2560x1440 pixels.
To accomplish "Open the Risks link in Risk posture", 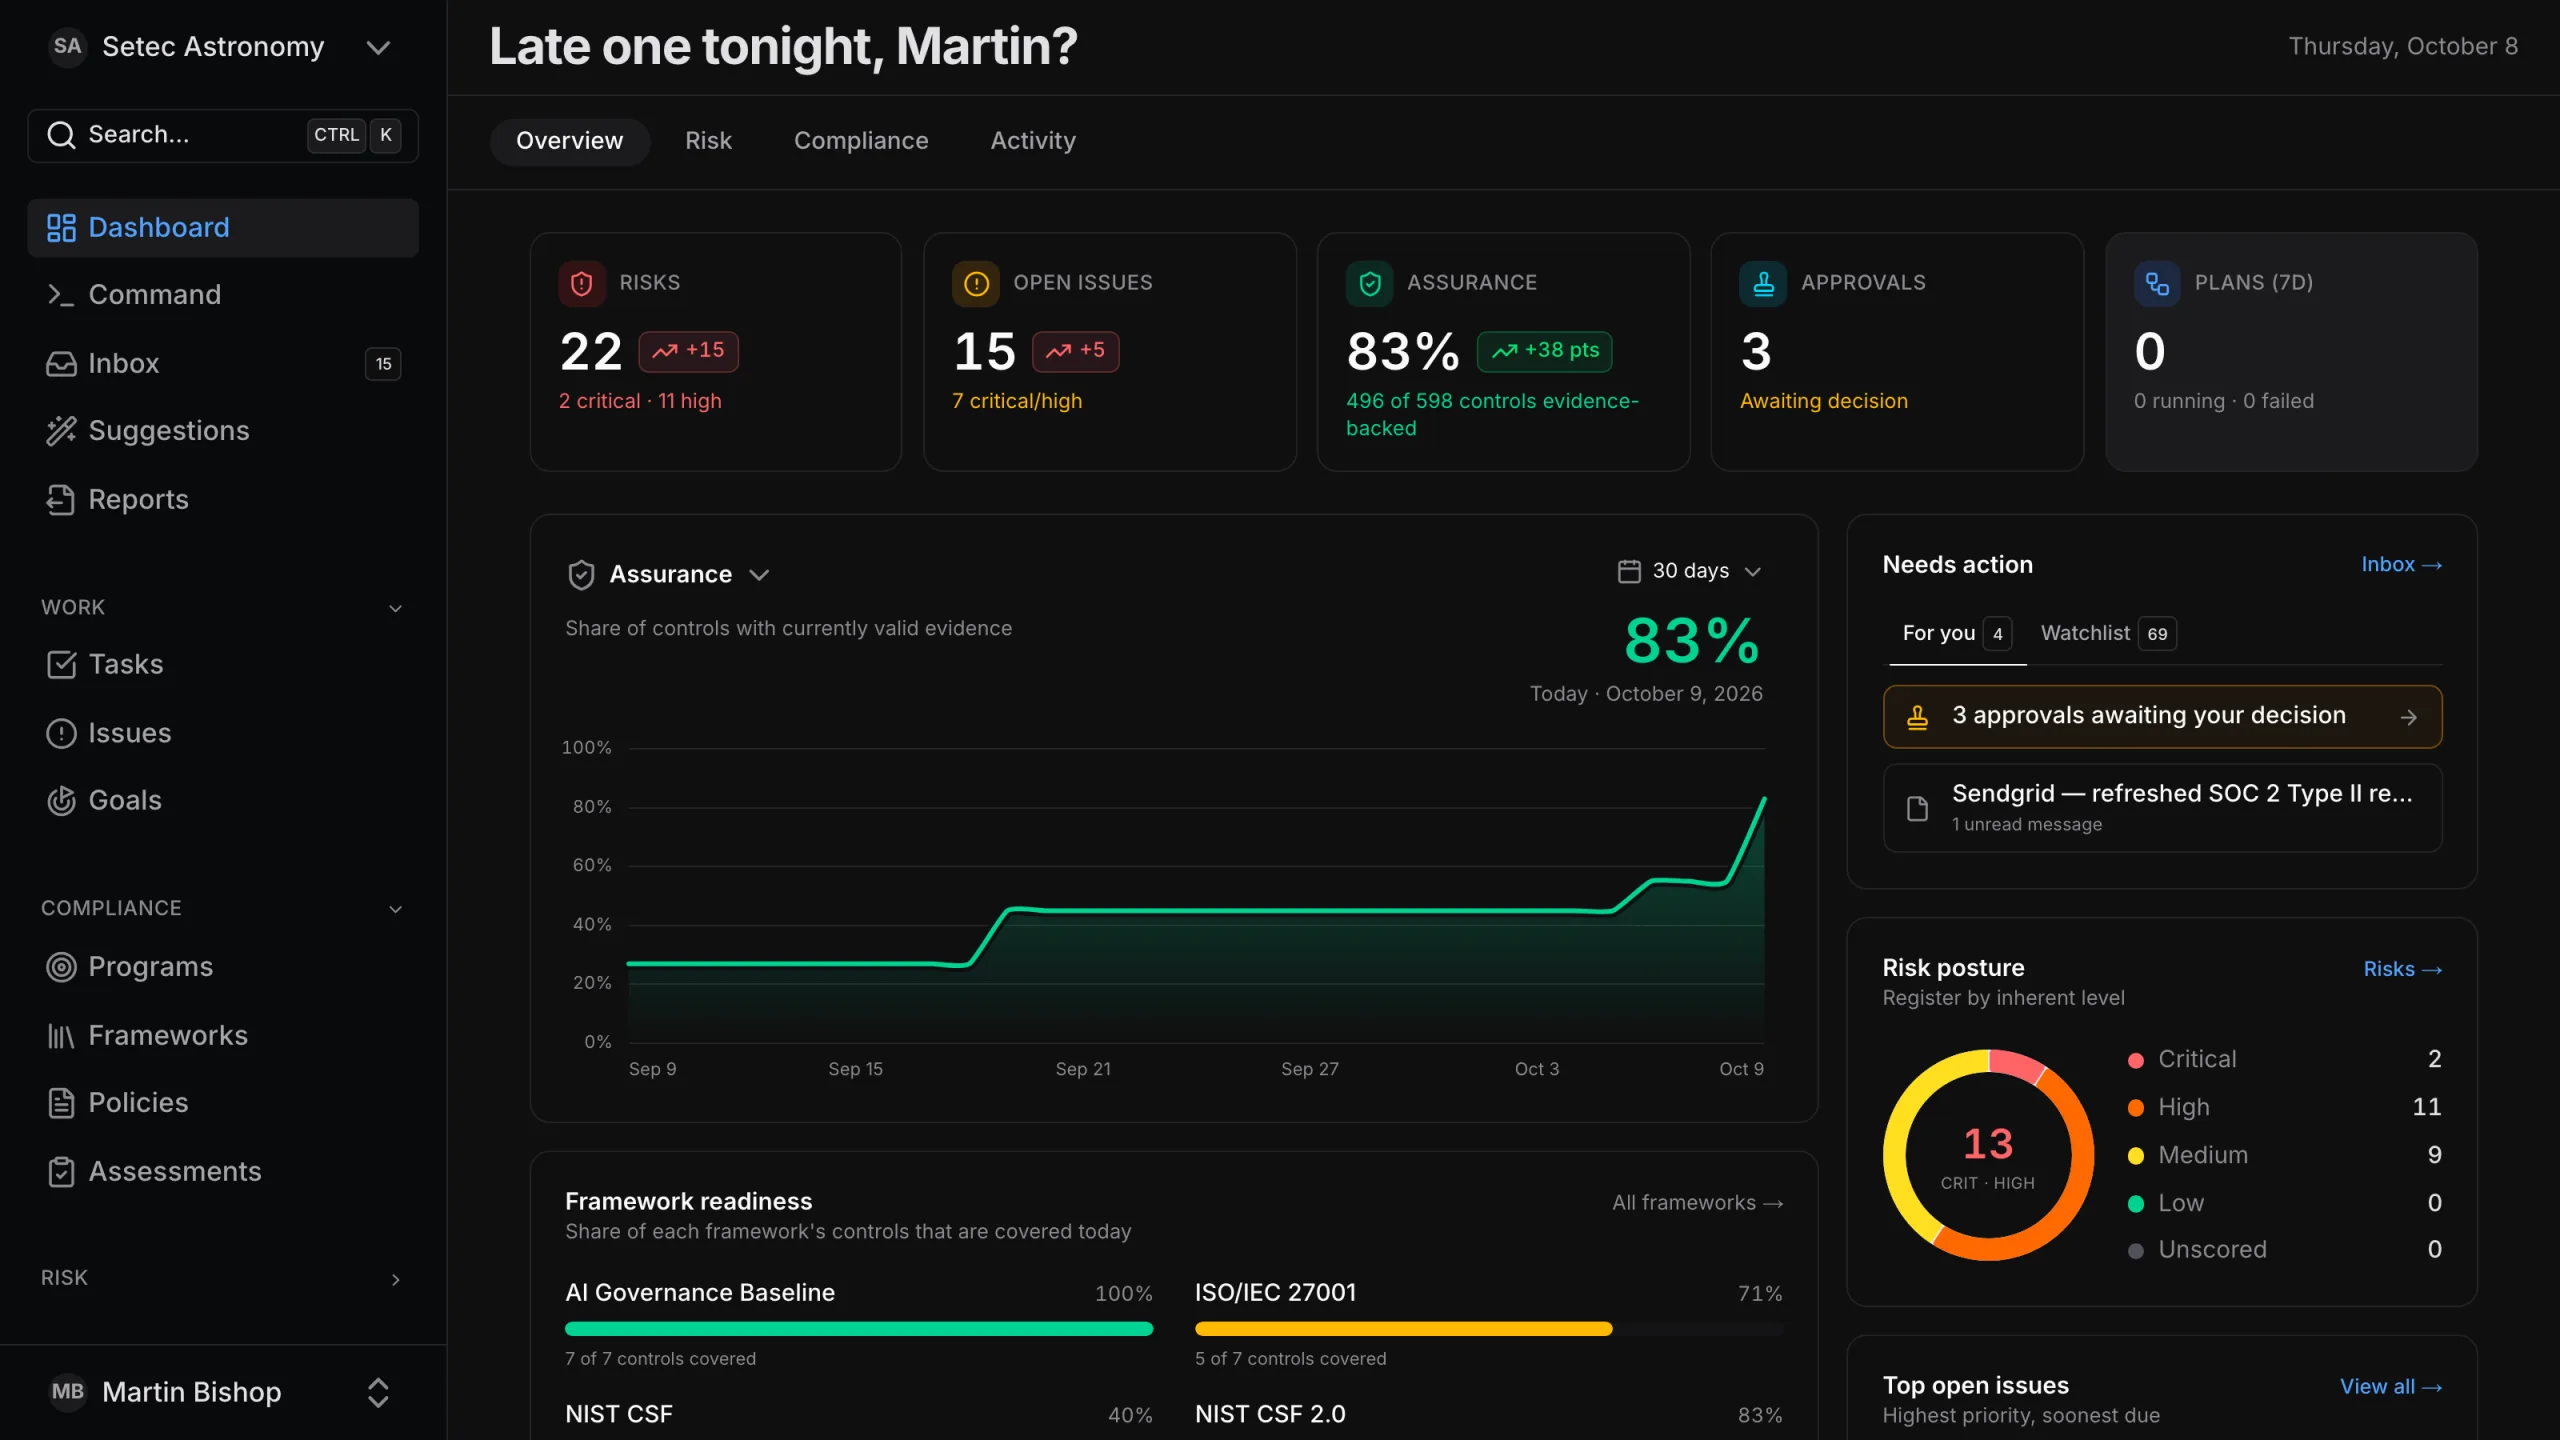I will (x=2403, y=969).
